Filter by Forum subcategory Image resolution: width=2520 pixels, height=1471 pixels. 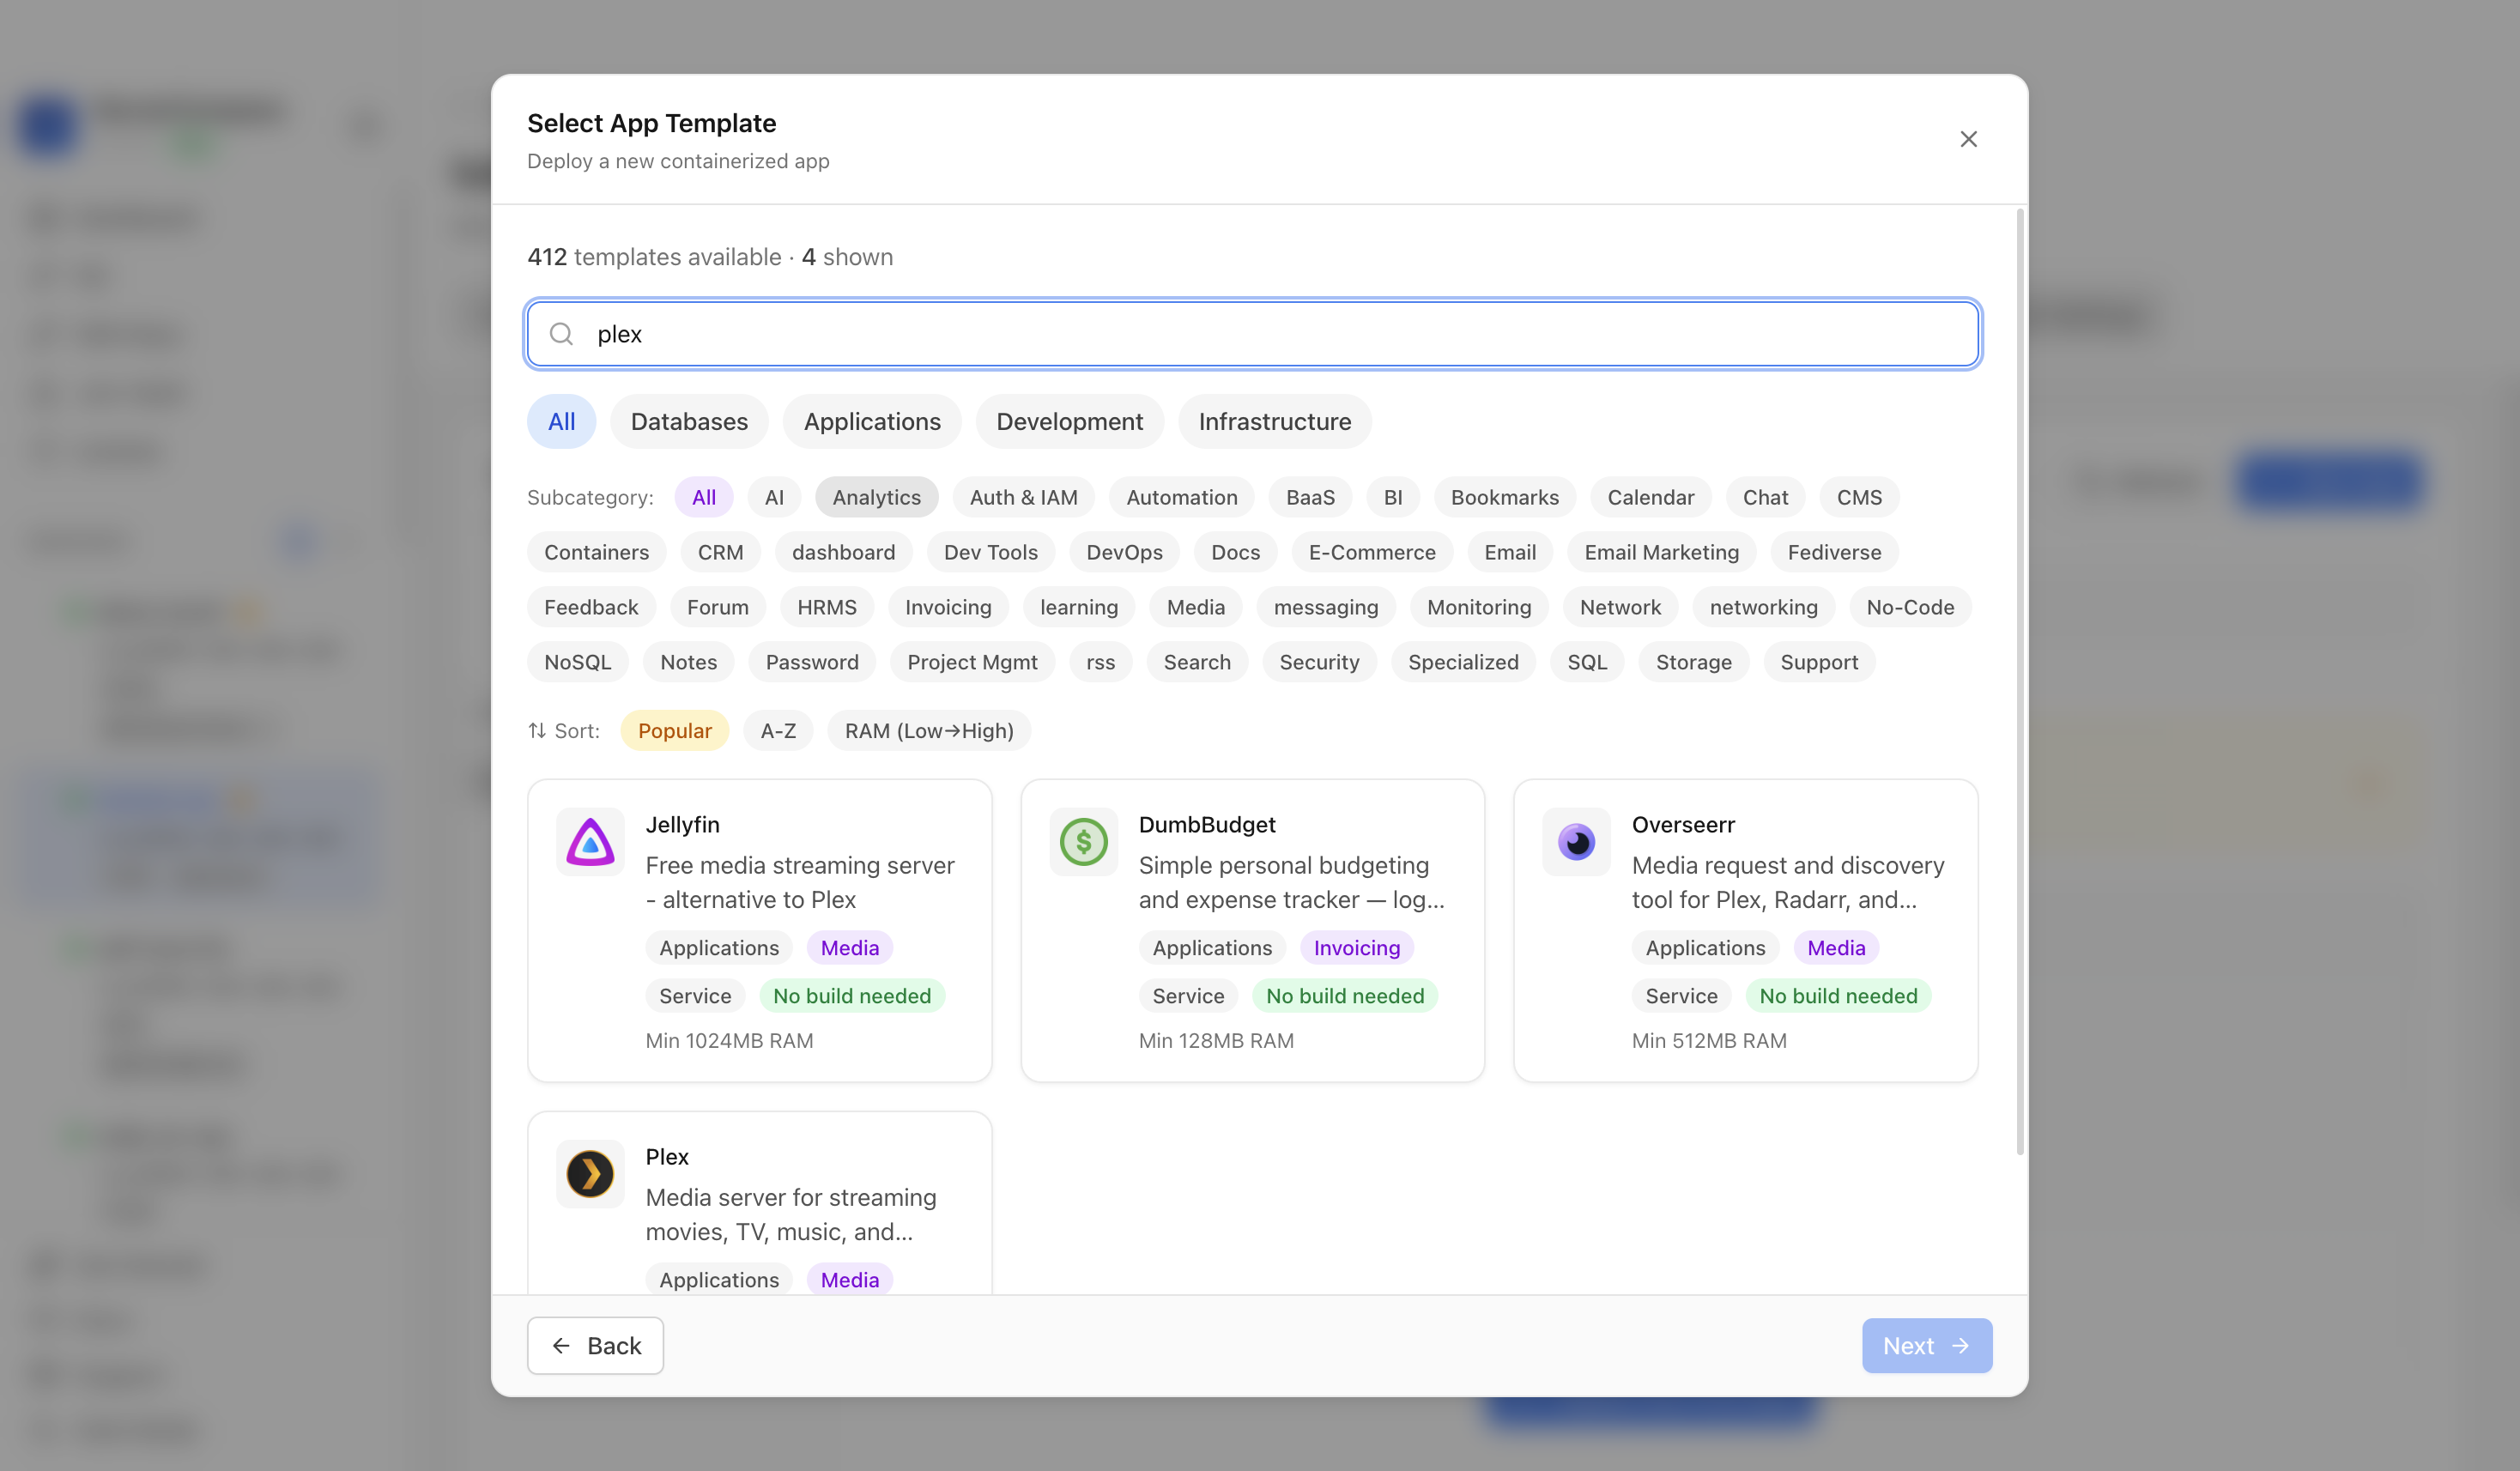click(717, 607)
